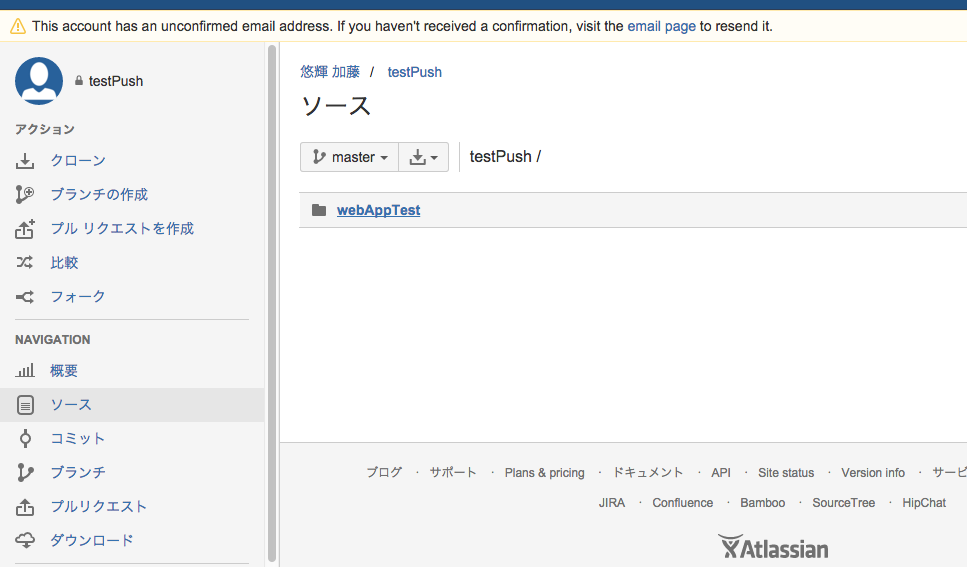967x567 pixels.
Task: Open Plans & pricing footer link
Action: click(x=544, y=473)
